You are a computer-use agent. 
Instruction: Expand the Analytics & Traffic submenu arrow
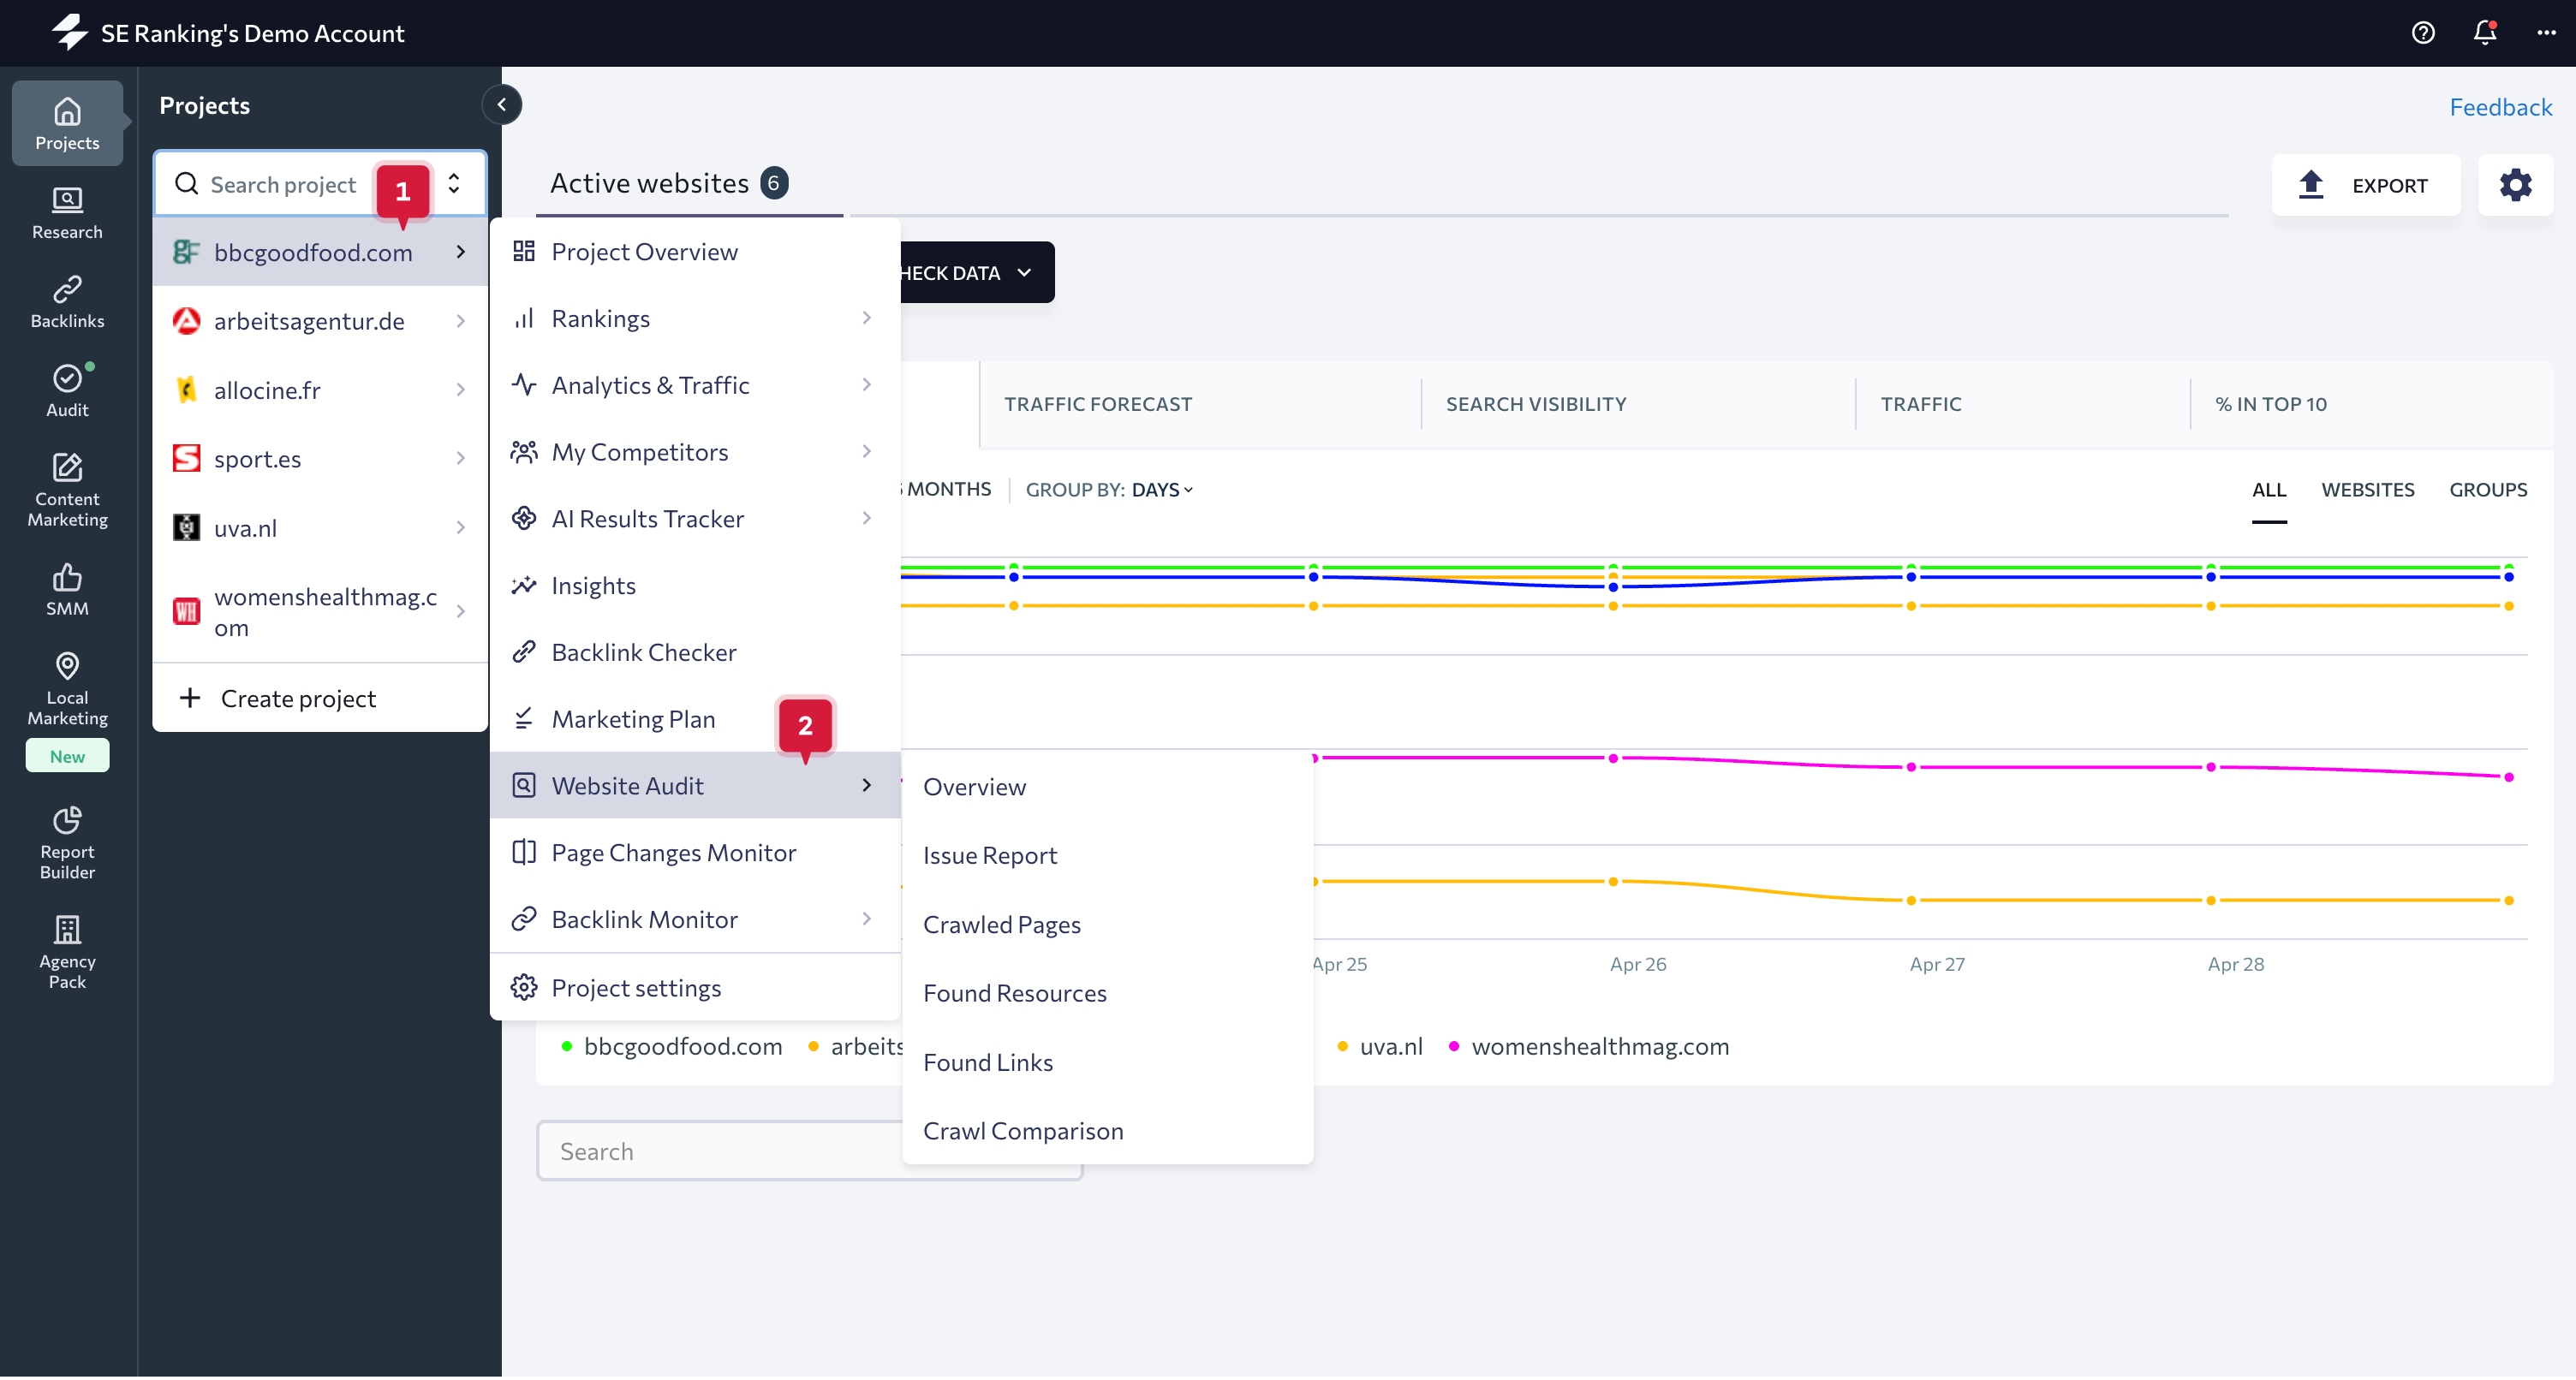(x=867, y=385)
